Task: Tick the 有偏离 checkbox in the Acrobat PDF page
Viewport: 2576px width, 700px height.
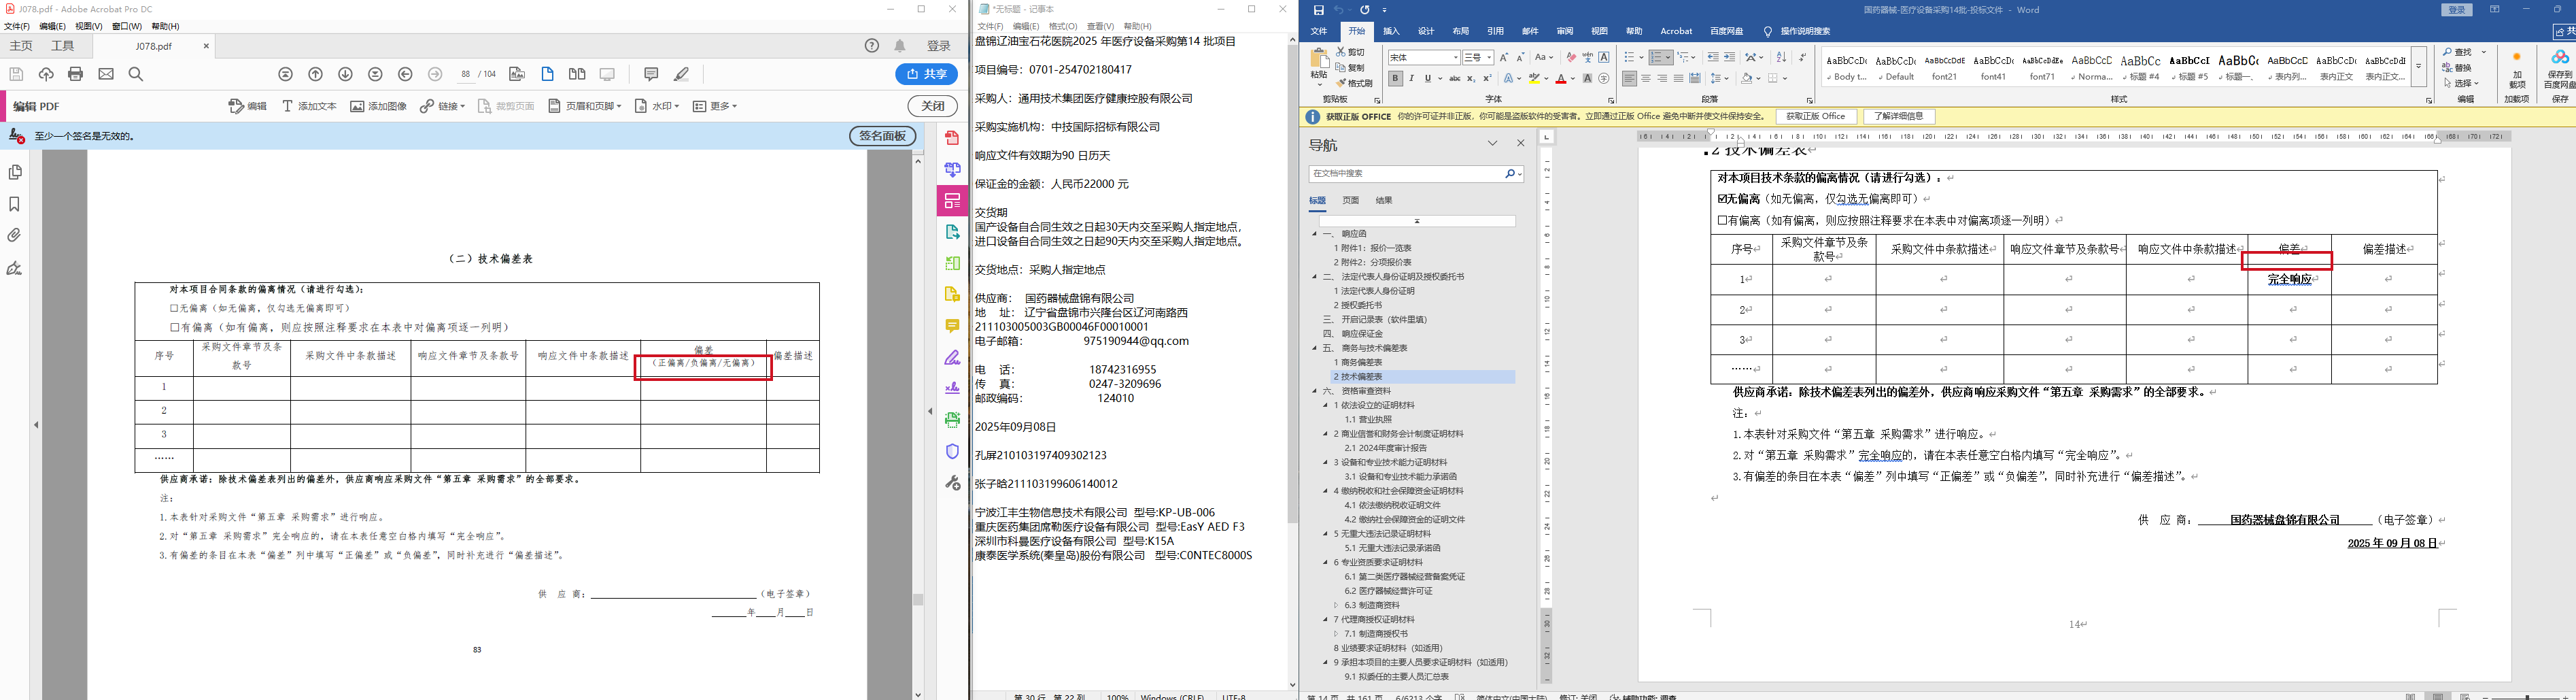Action: coord(174,328)
